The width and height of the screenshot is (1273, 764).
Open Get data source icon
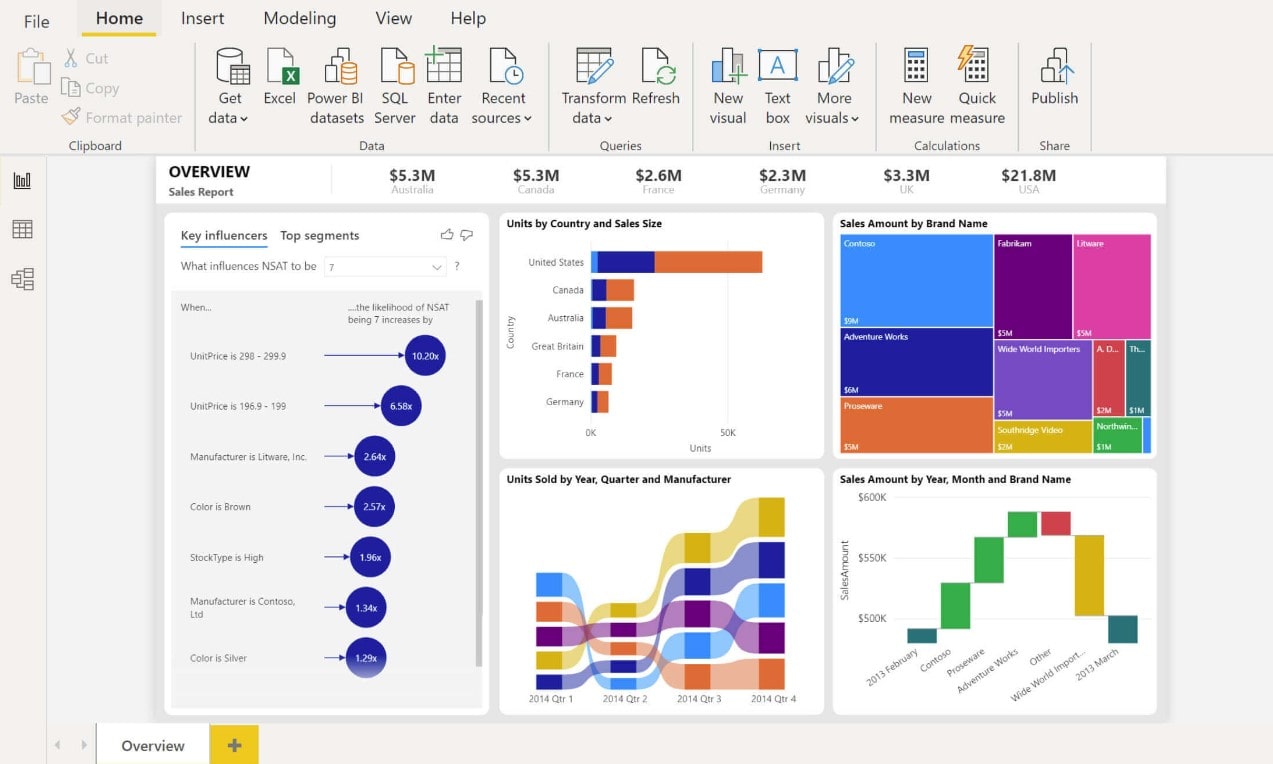[232, 67]
